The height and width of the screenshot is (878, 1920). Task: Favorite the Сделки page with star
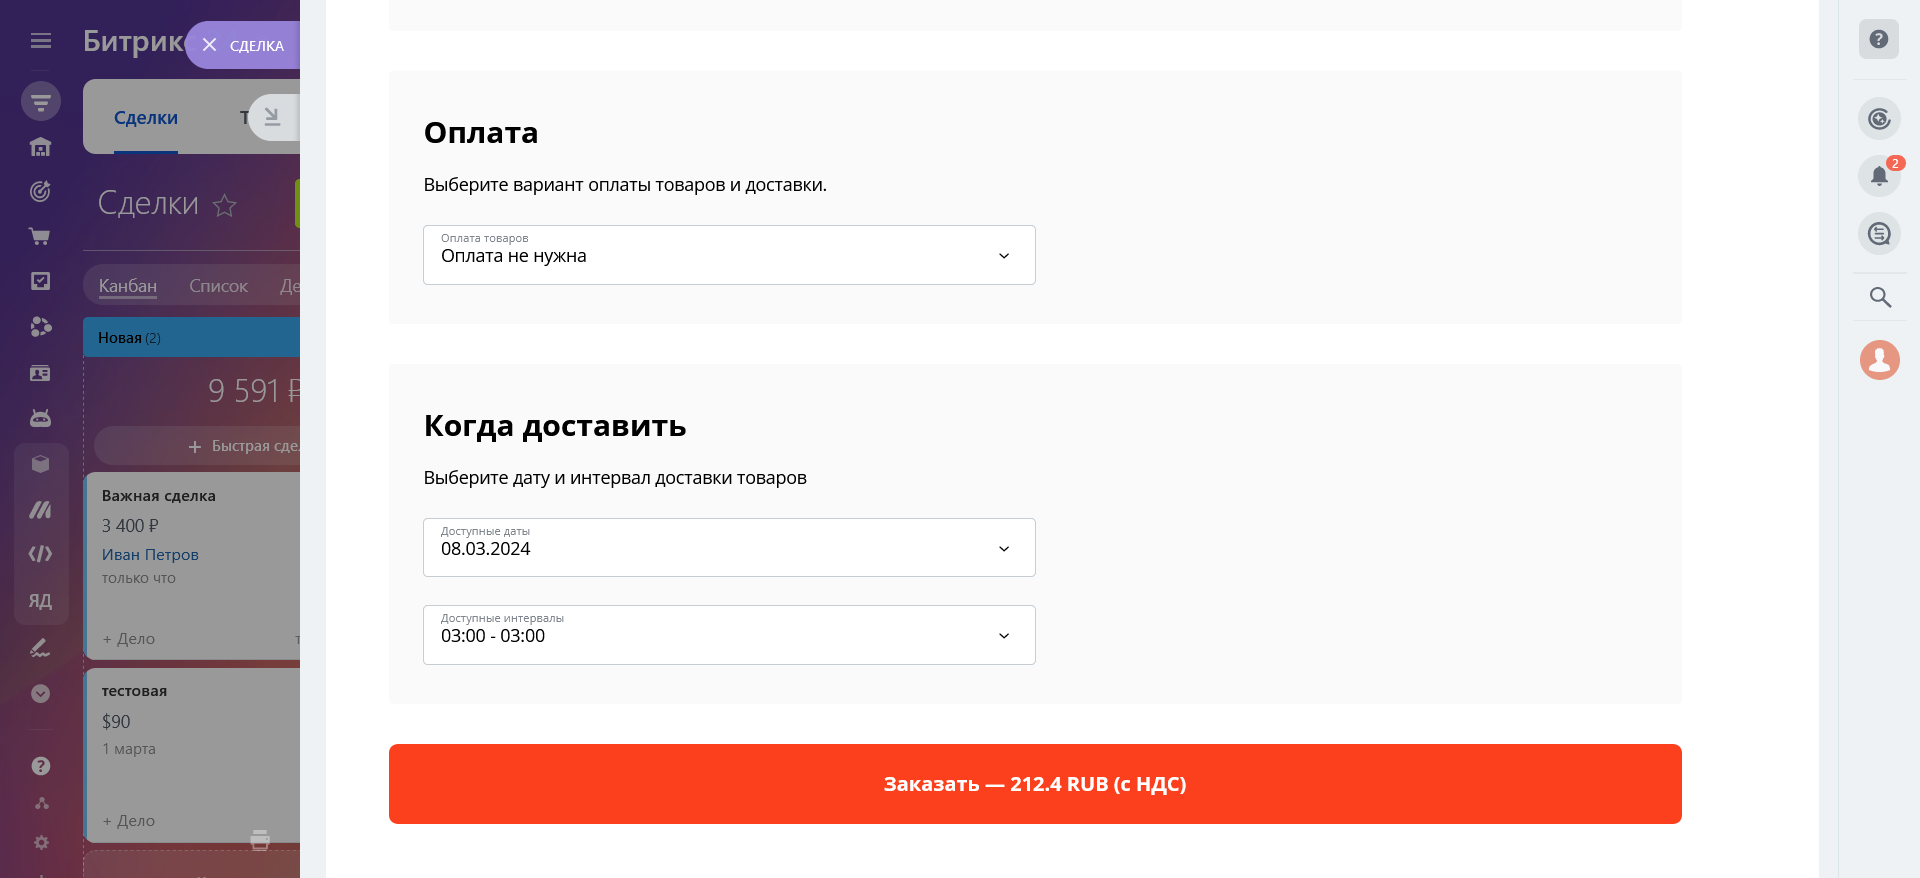tap(225, 205)
